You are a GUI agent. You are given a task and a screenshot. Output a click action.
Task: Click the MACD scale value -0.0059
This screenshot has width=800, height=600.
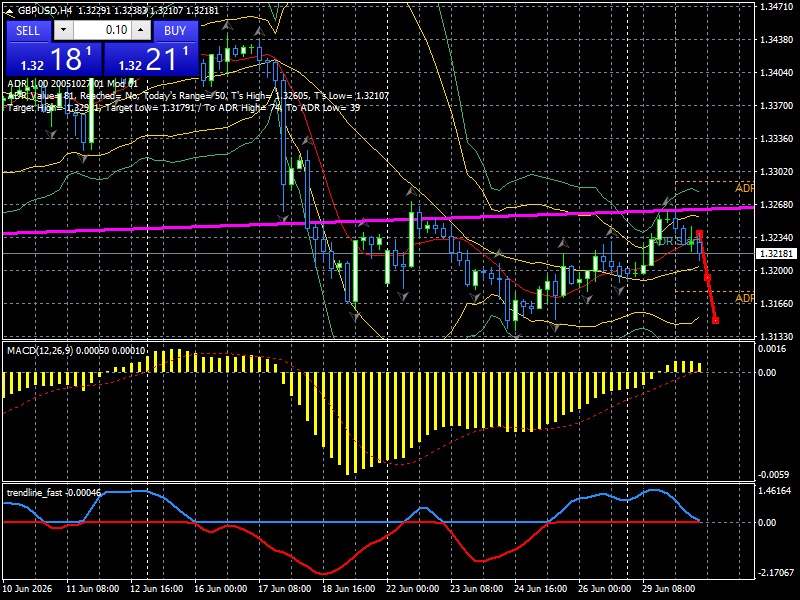tap(773, 474)
